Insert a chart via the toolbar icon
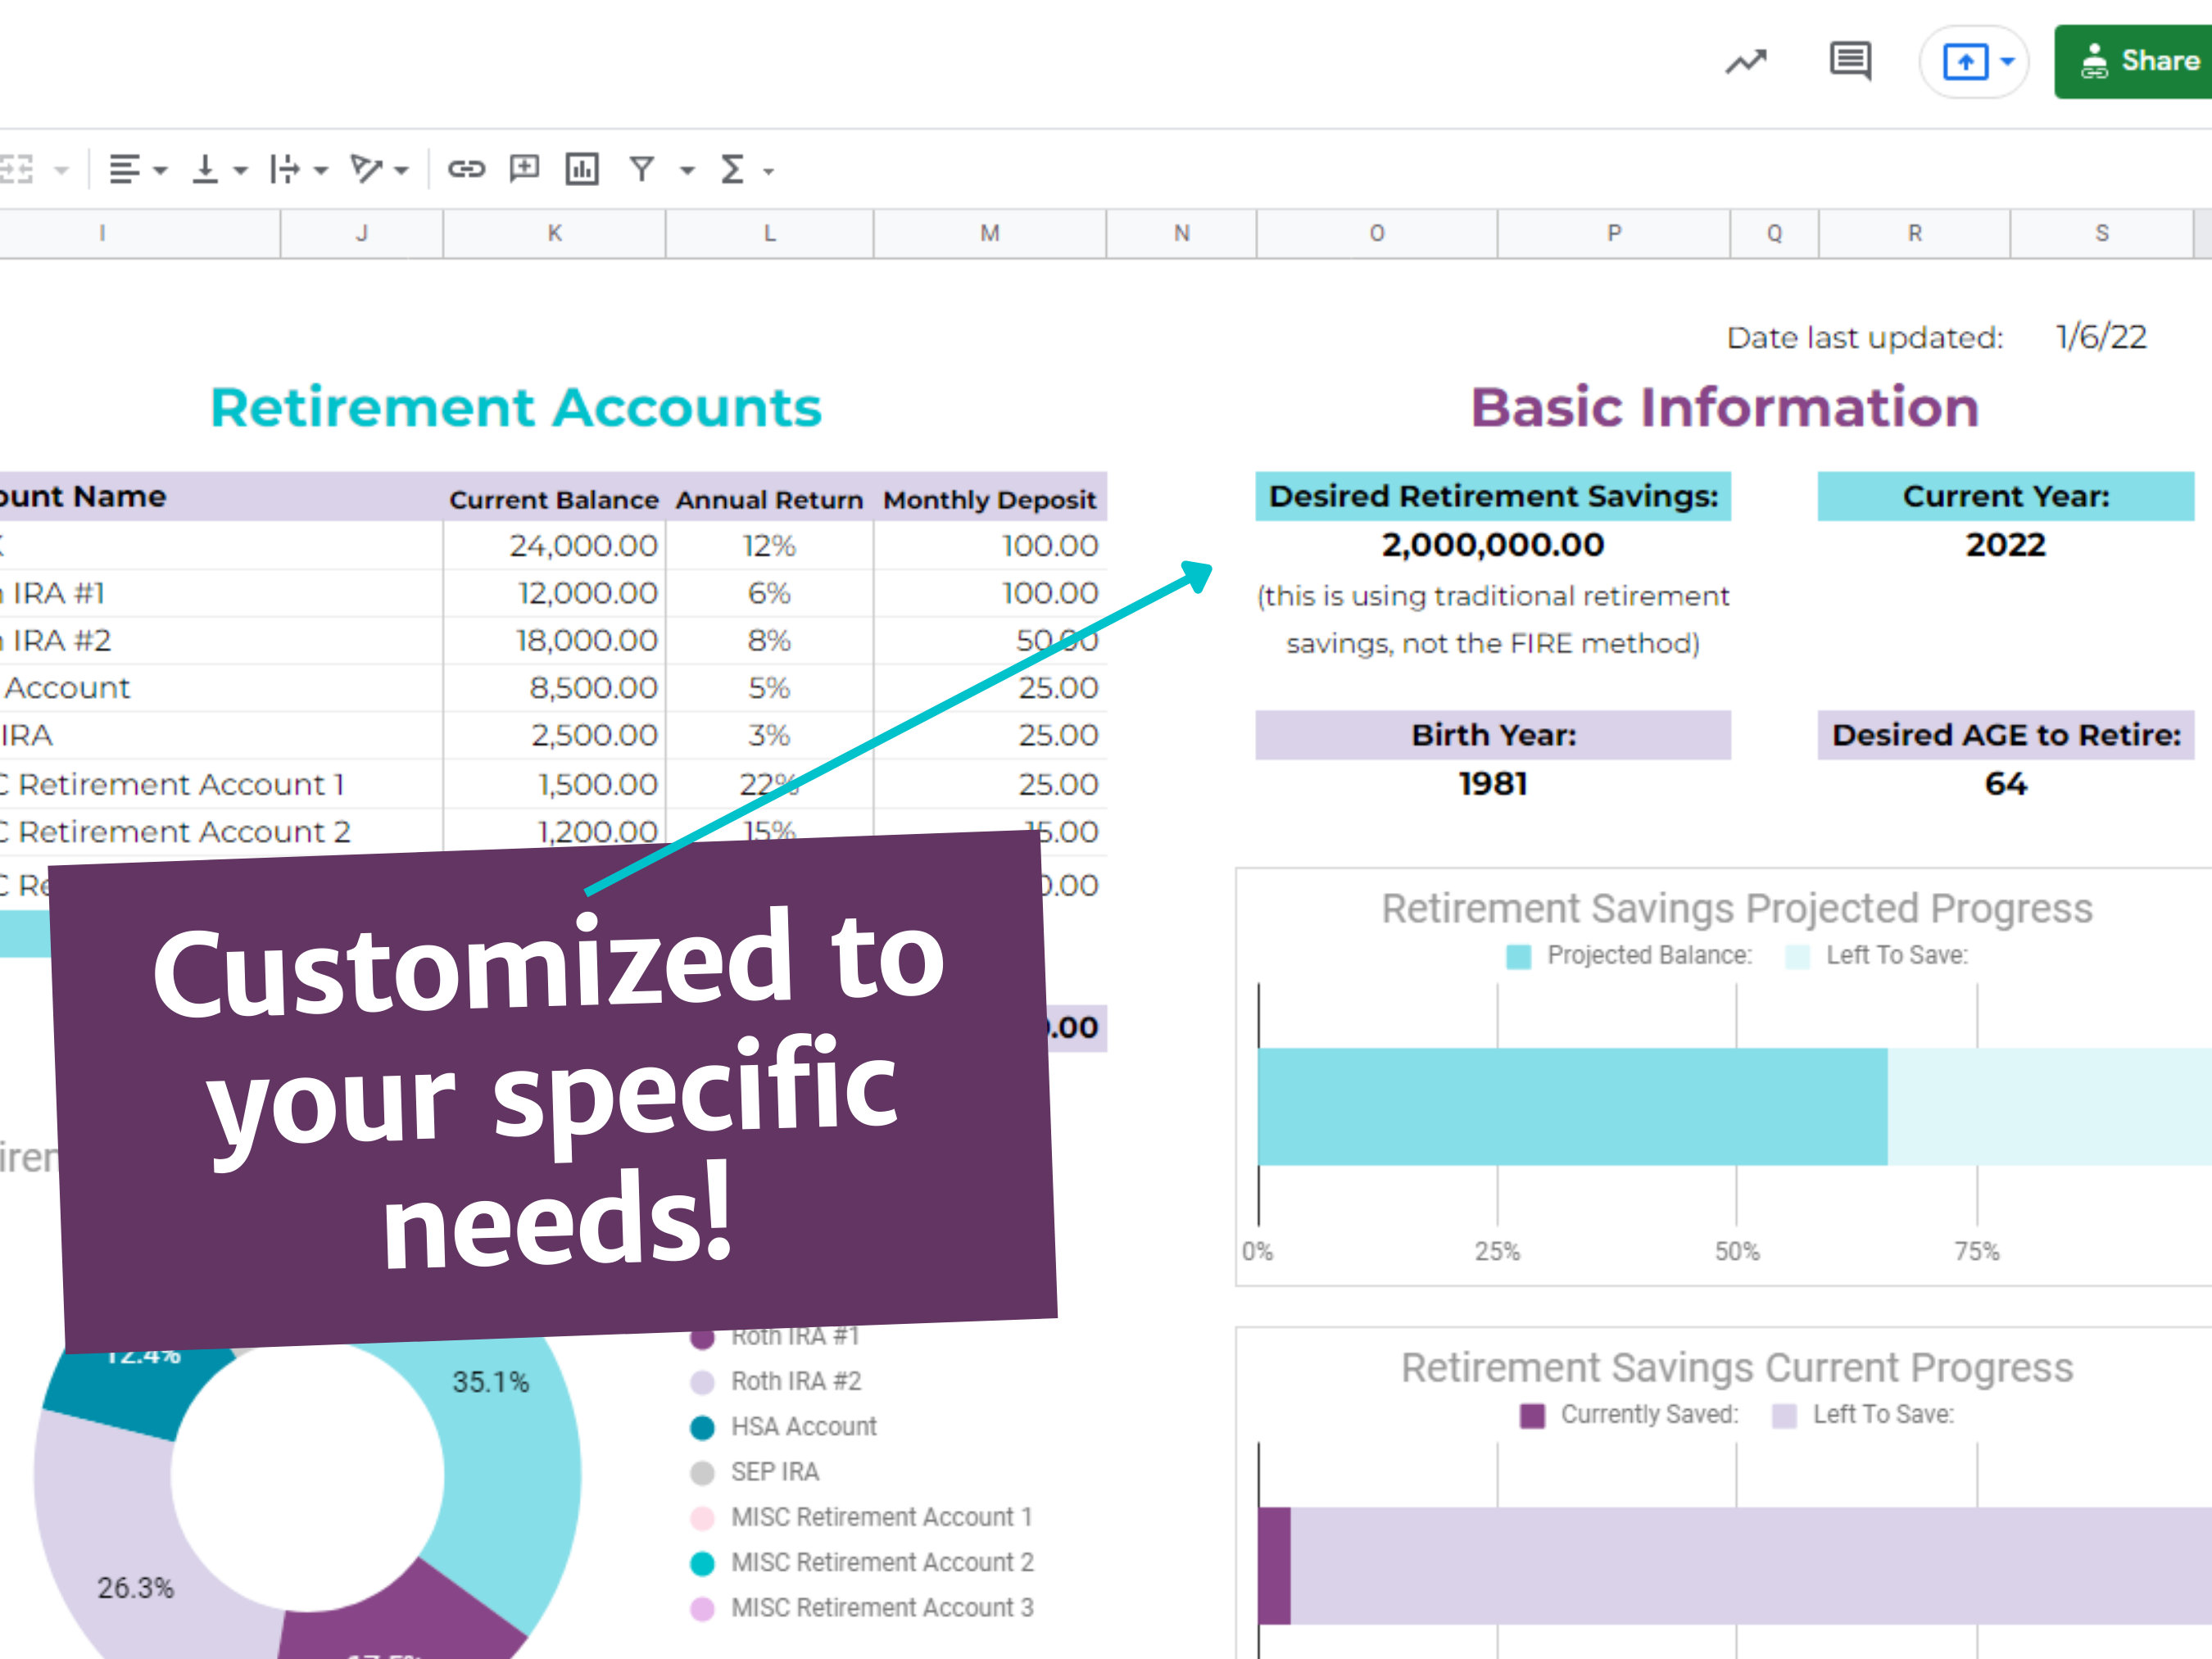This screenshot has width=2212, height=1659. (581, 170)
